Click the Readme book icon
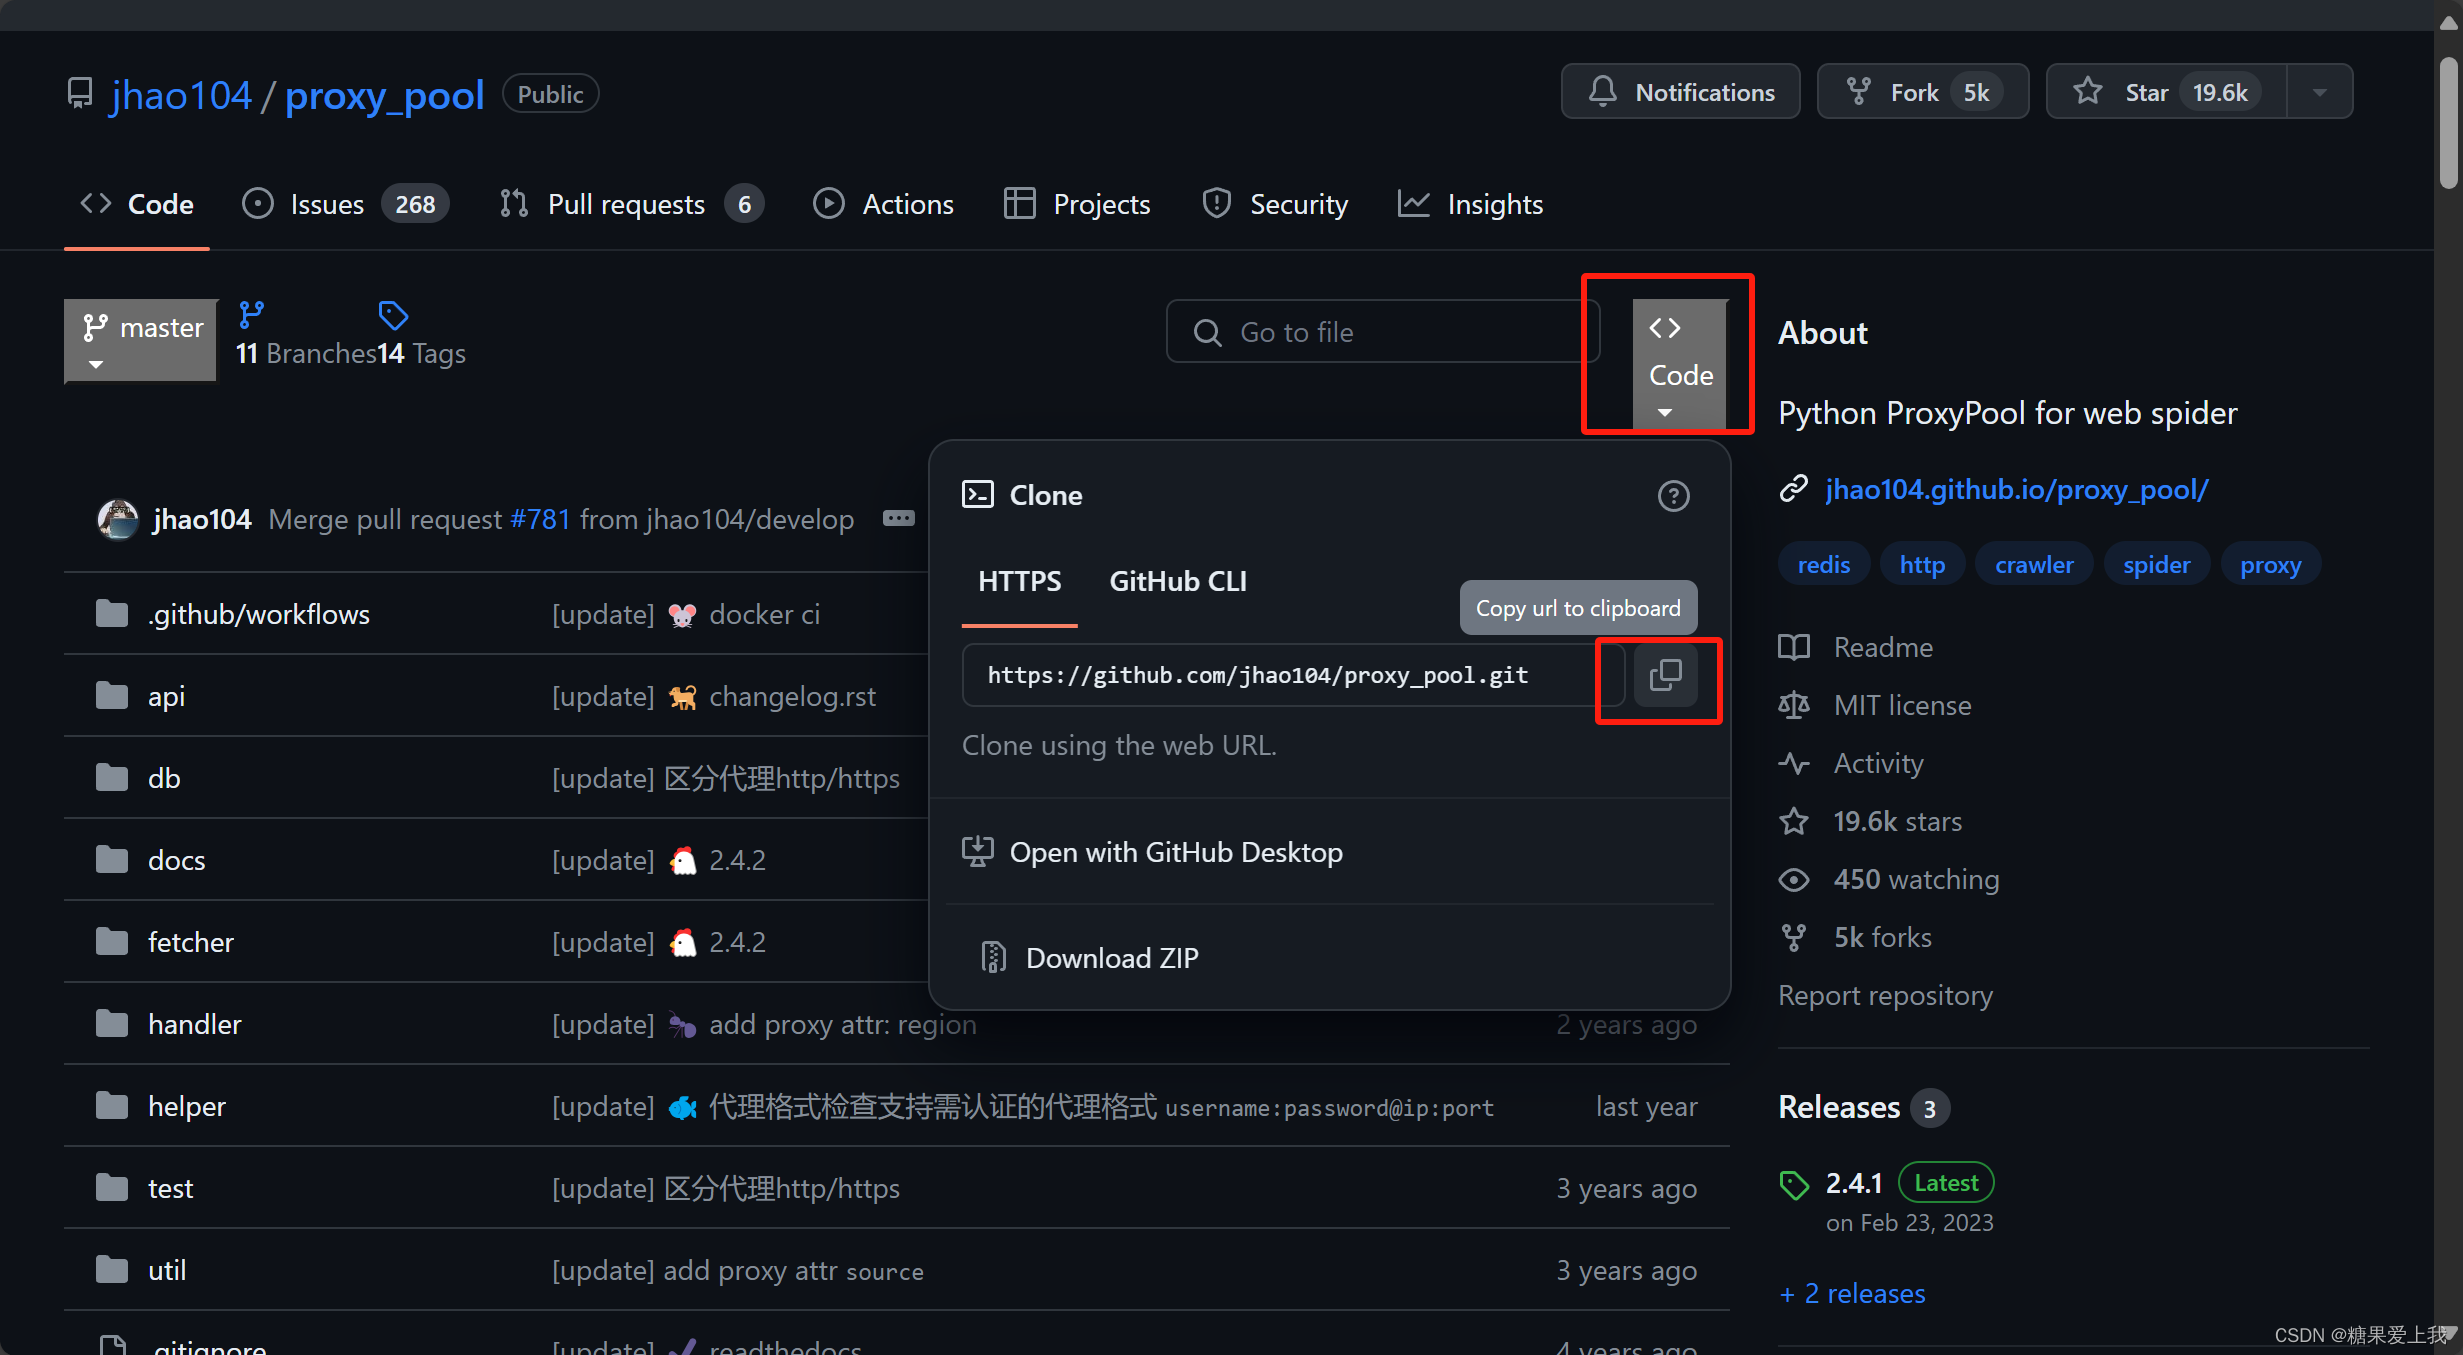 [1794, 647]
